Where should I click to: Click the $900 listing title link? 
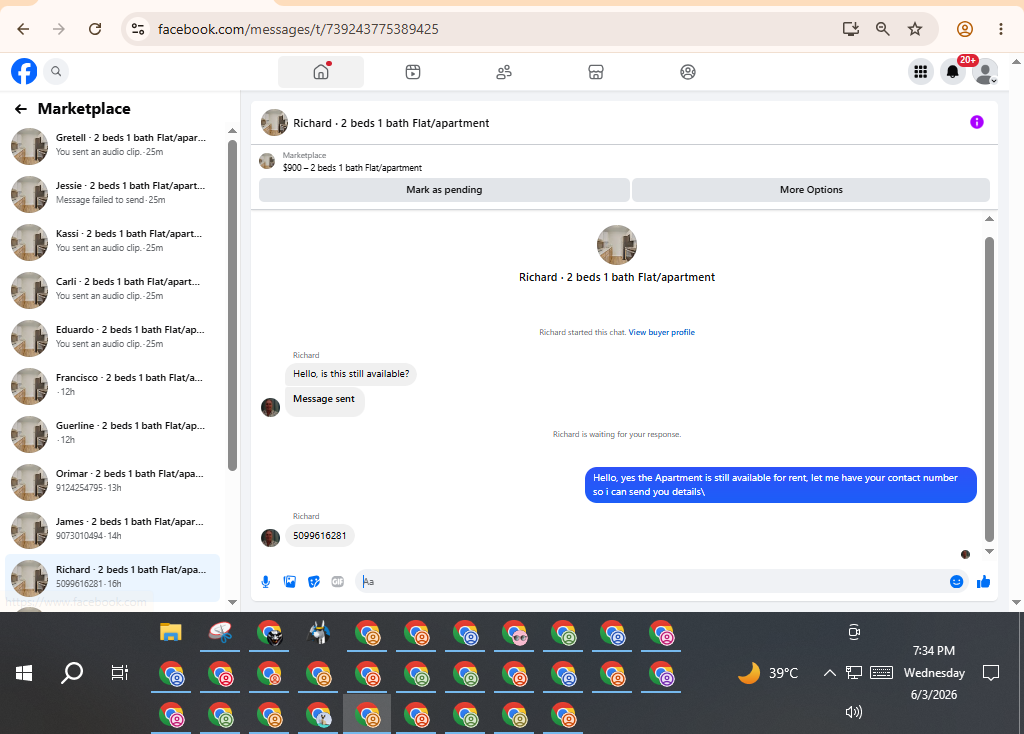352,168
